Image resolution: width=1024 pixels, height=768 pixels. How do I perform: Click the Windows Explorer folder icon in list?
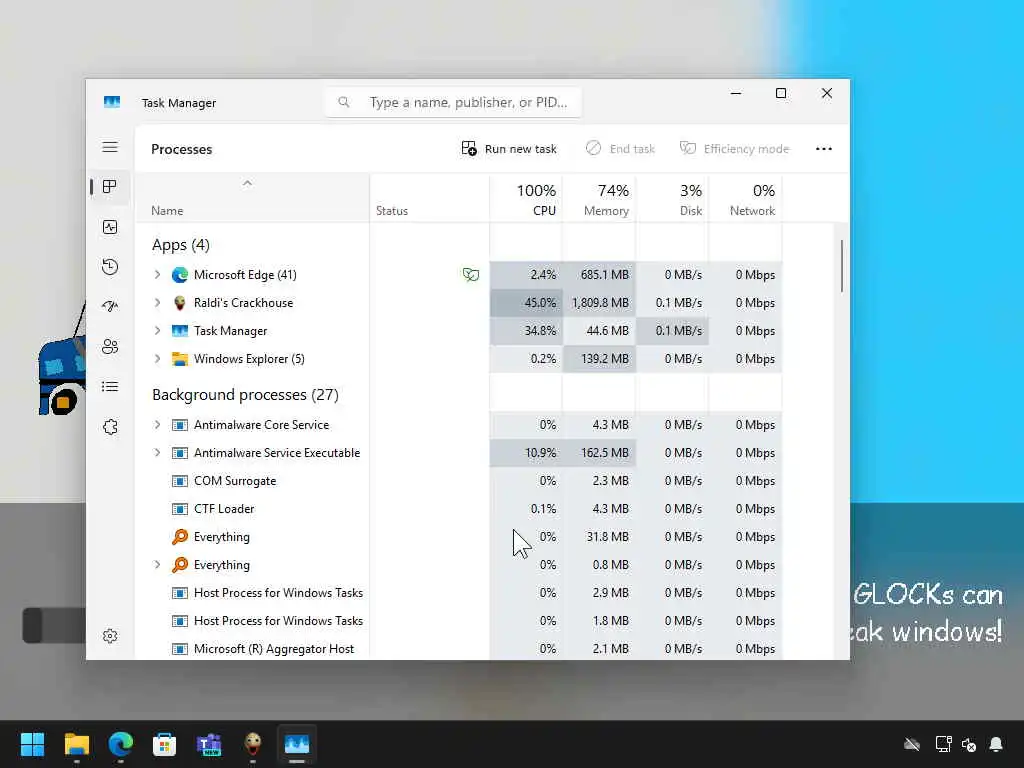[180, 359]
